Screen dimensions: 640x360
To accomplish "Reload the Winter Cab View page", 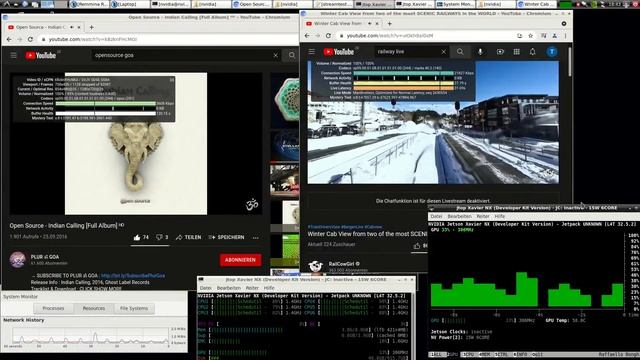I will pos(328,36).
